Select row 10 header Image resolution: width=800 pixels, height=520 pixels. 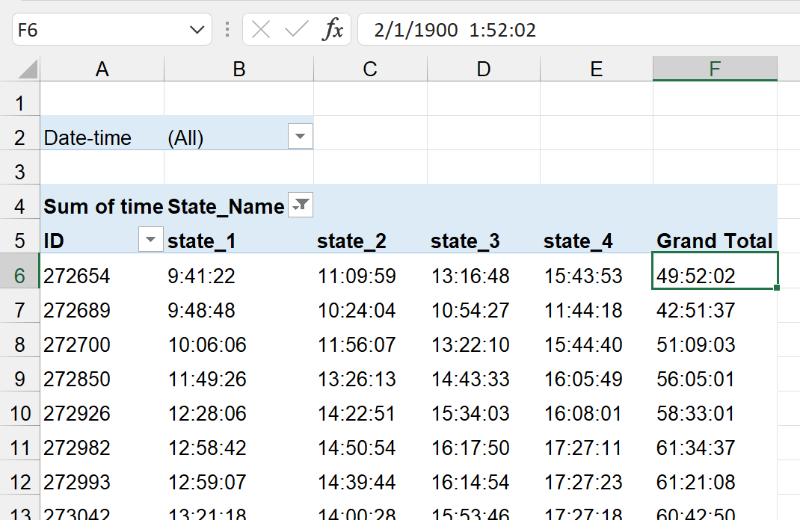click(x=20, y=413)
